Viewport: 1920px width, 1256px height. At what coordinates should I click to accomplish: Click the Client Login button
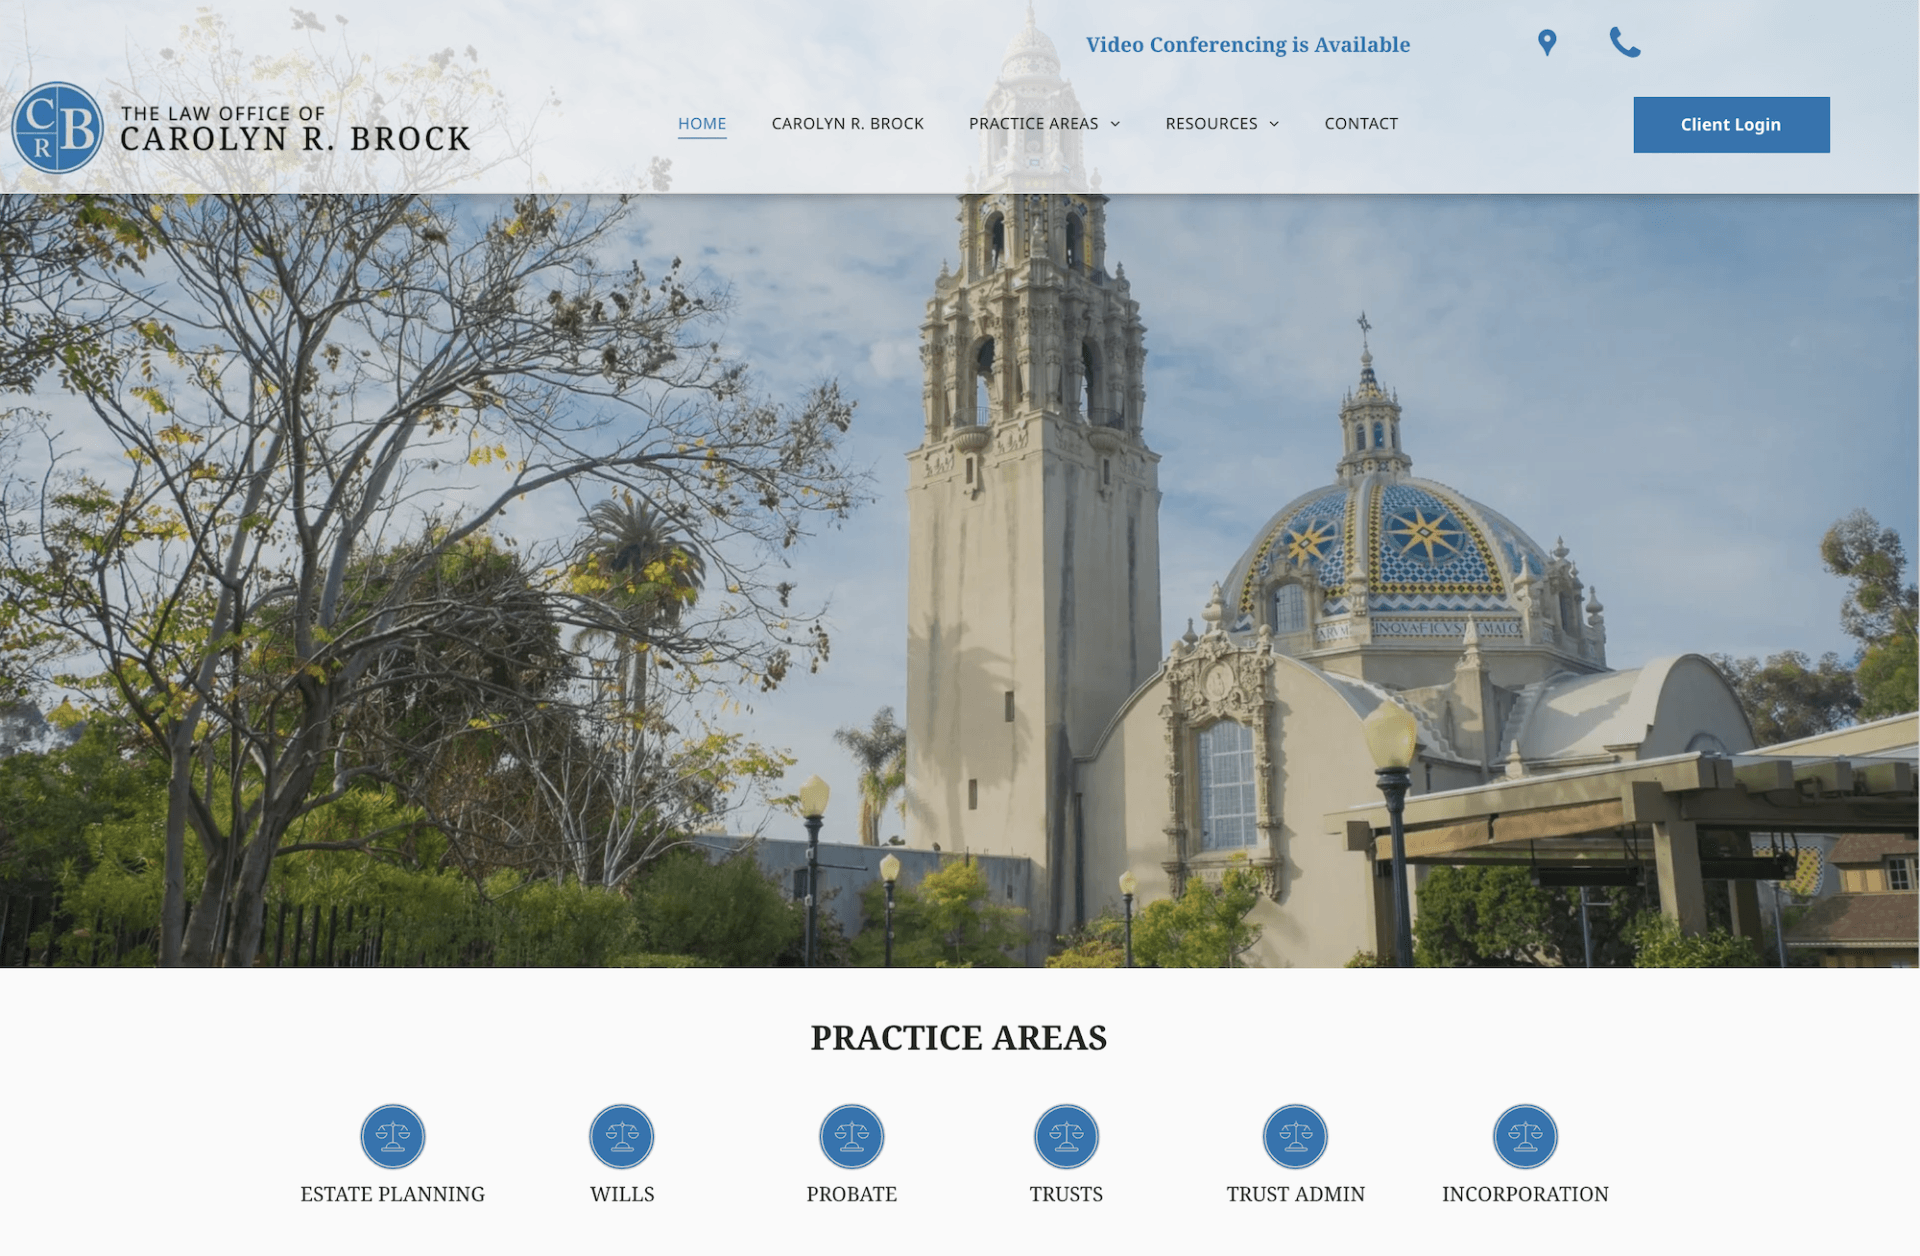[1731, 125]
